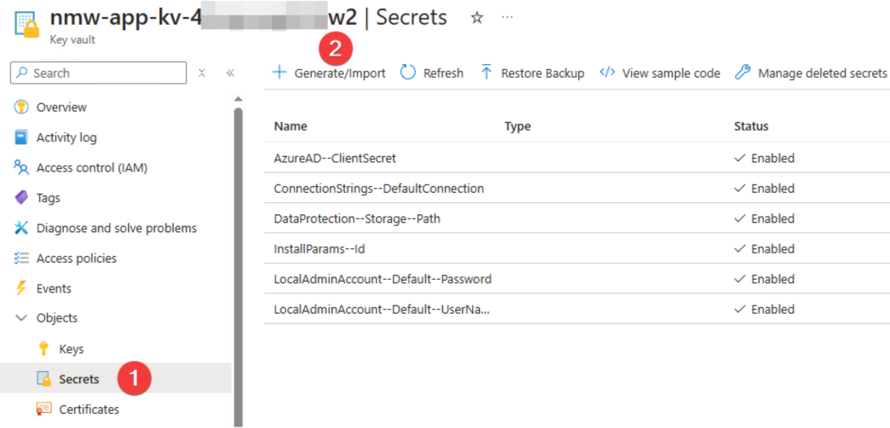Open Diagnose and solve problems
890x428 pixels.
(x=116, y=228)
